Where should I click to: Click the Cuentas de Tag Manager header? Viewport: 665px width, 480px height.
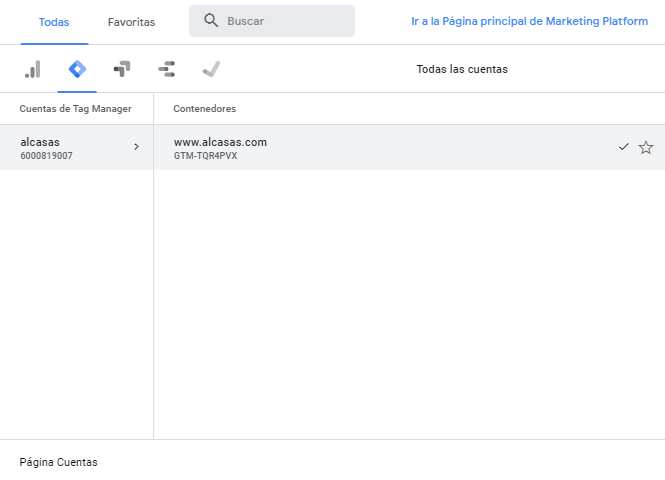tap(75, 108)
